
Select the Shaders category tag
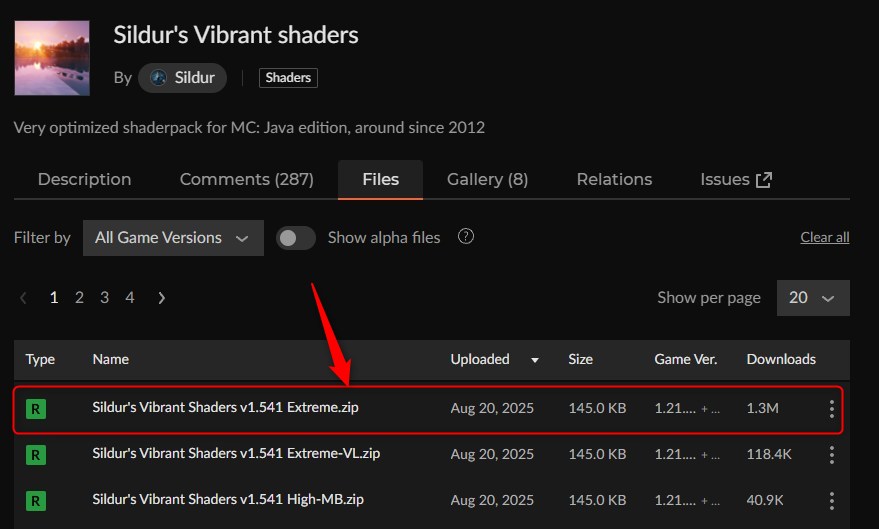click(288, 77)
